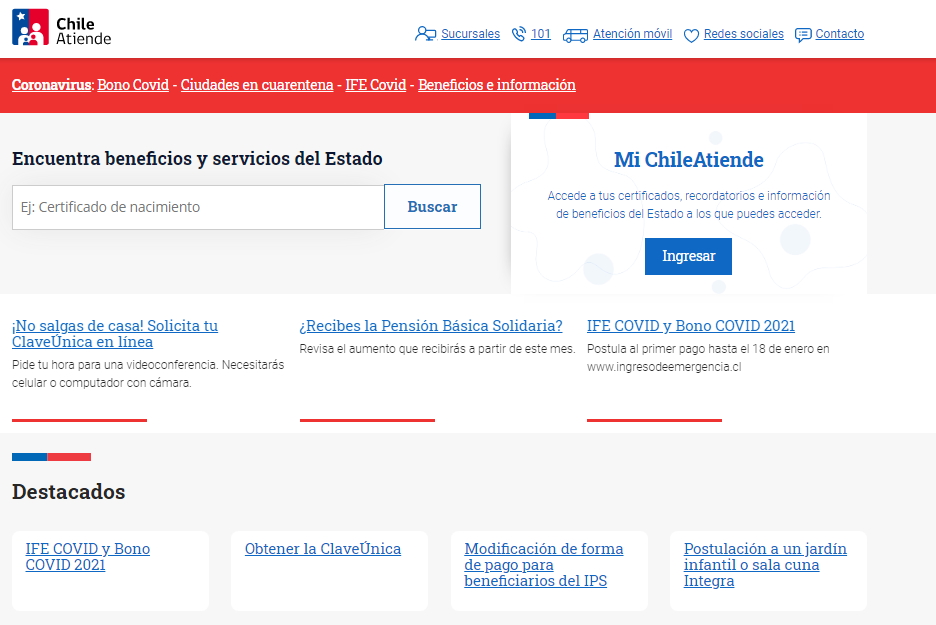
Task: Open Beneficios e información link
Action: point(497,85)
